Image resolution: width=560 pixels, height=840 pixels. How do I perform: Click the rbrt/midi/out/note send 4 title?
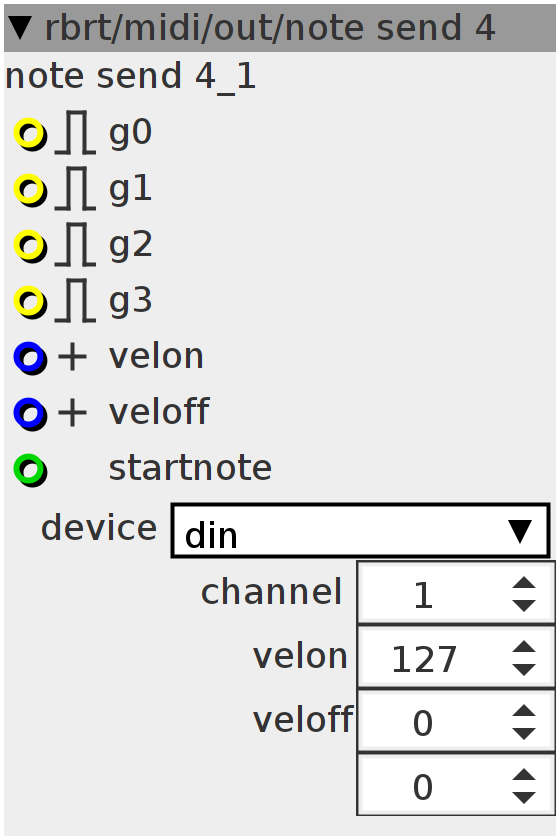[x=270, y=28]
